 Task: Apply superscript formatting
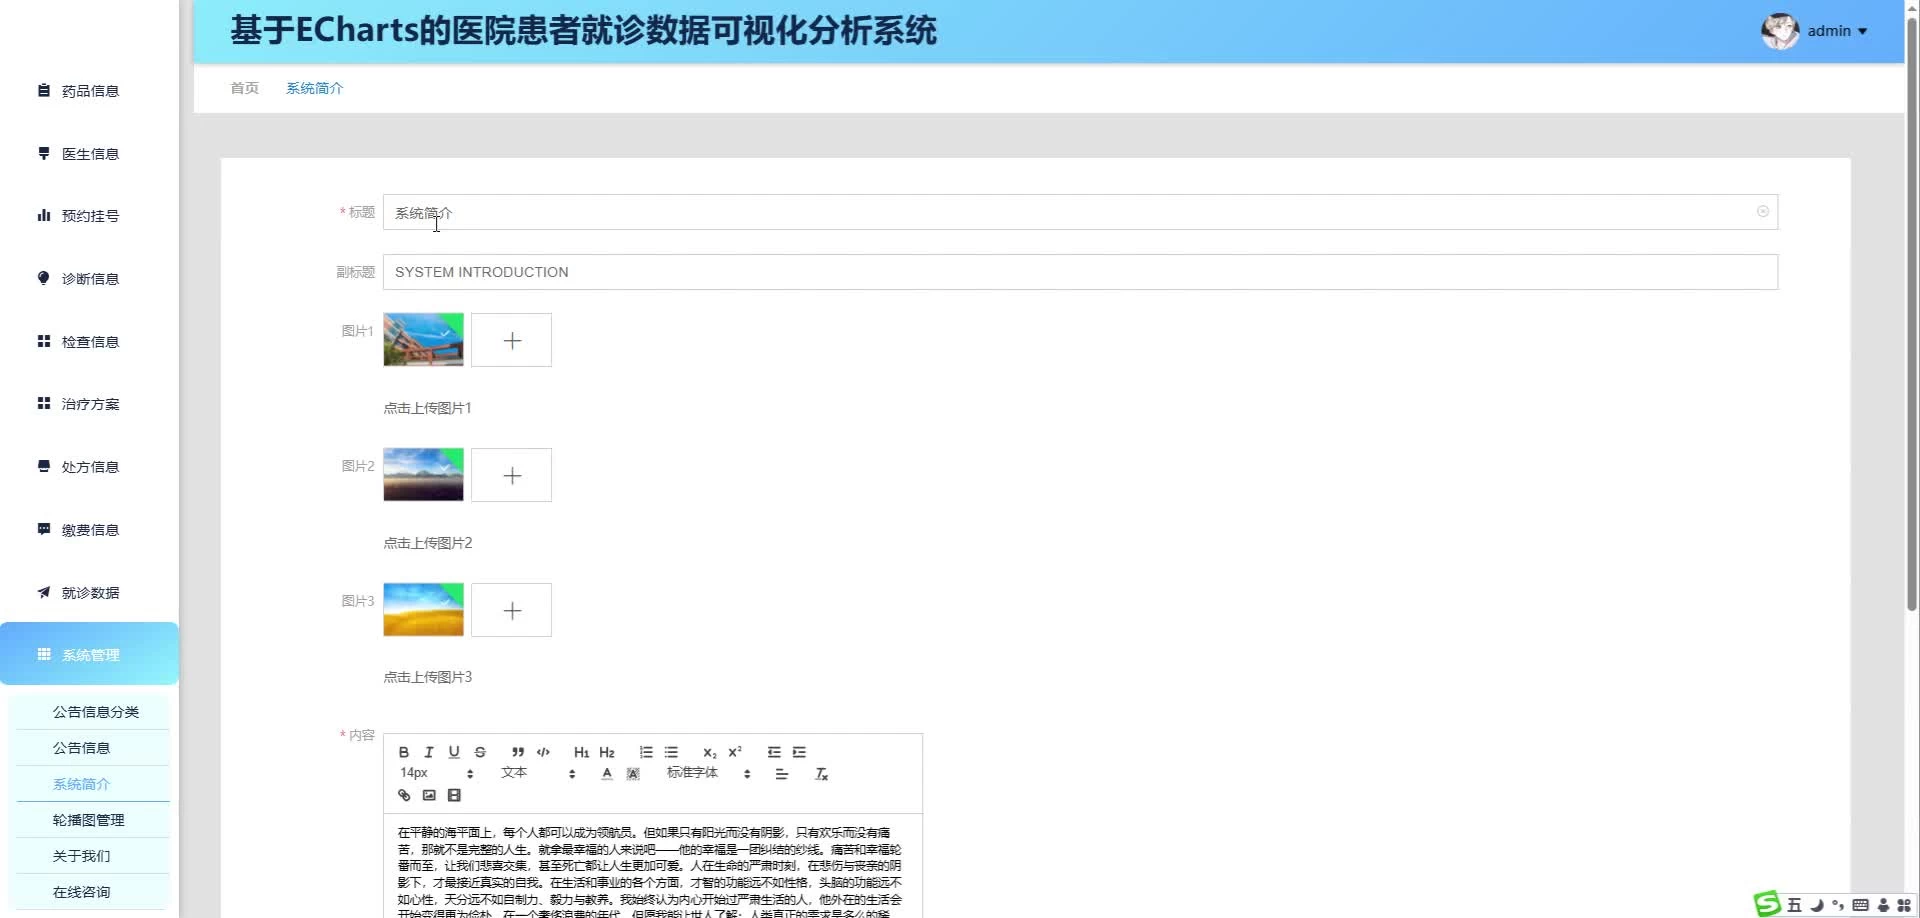pos(735,752)
